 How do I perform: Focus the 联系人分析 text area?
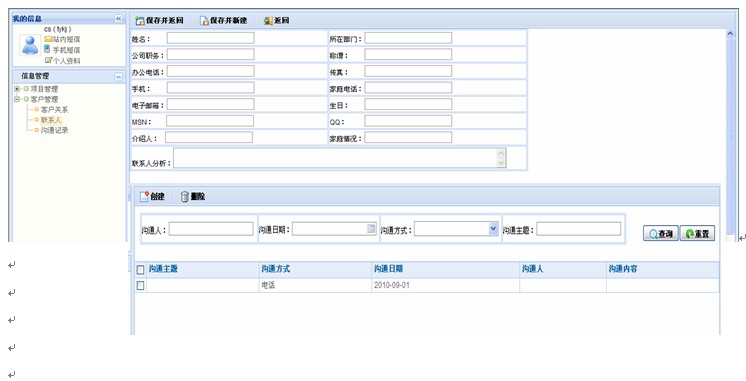click(x=340, y=158)
